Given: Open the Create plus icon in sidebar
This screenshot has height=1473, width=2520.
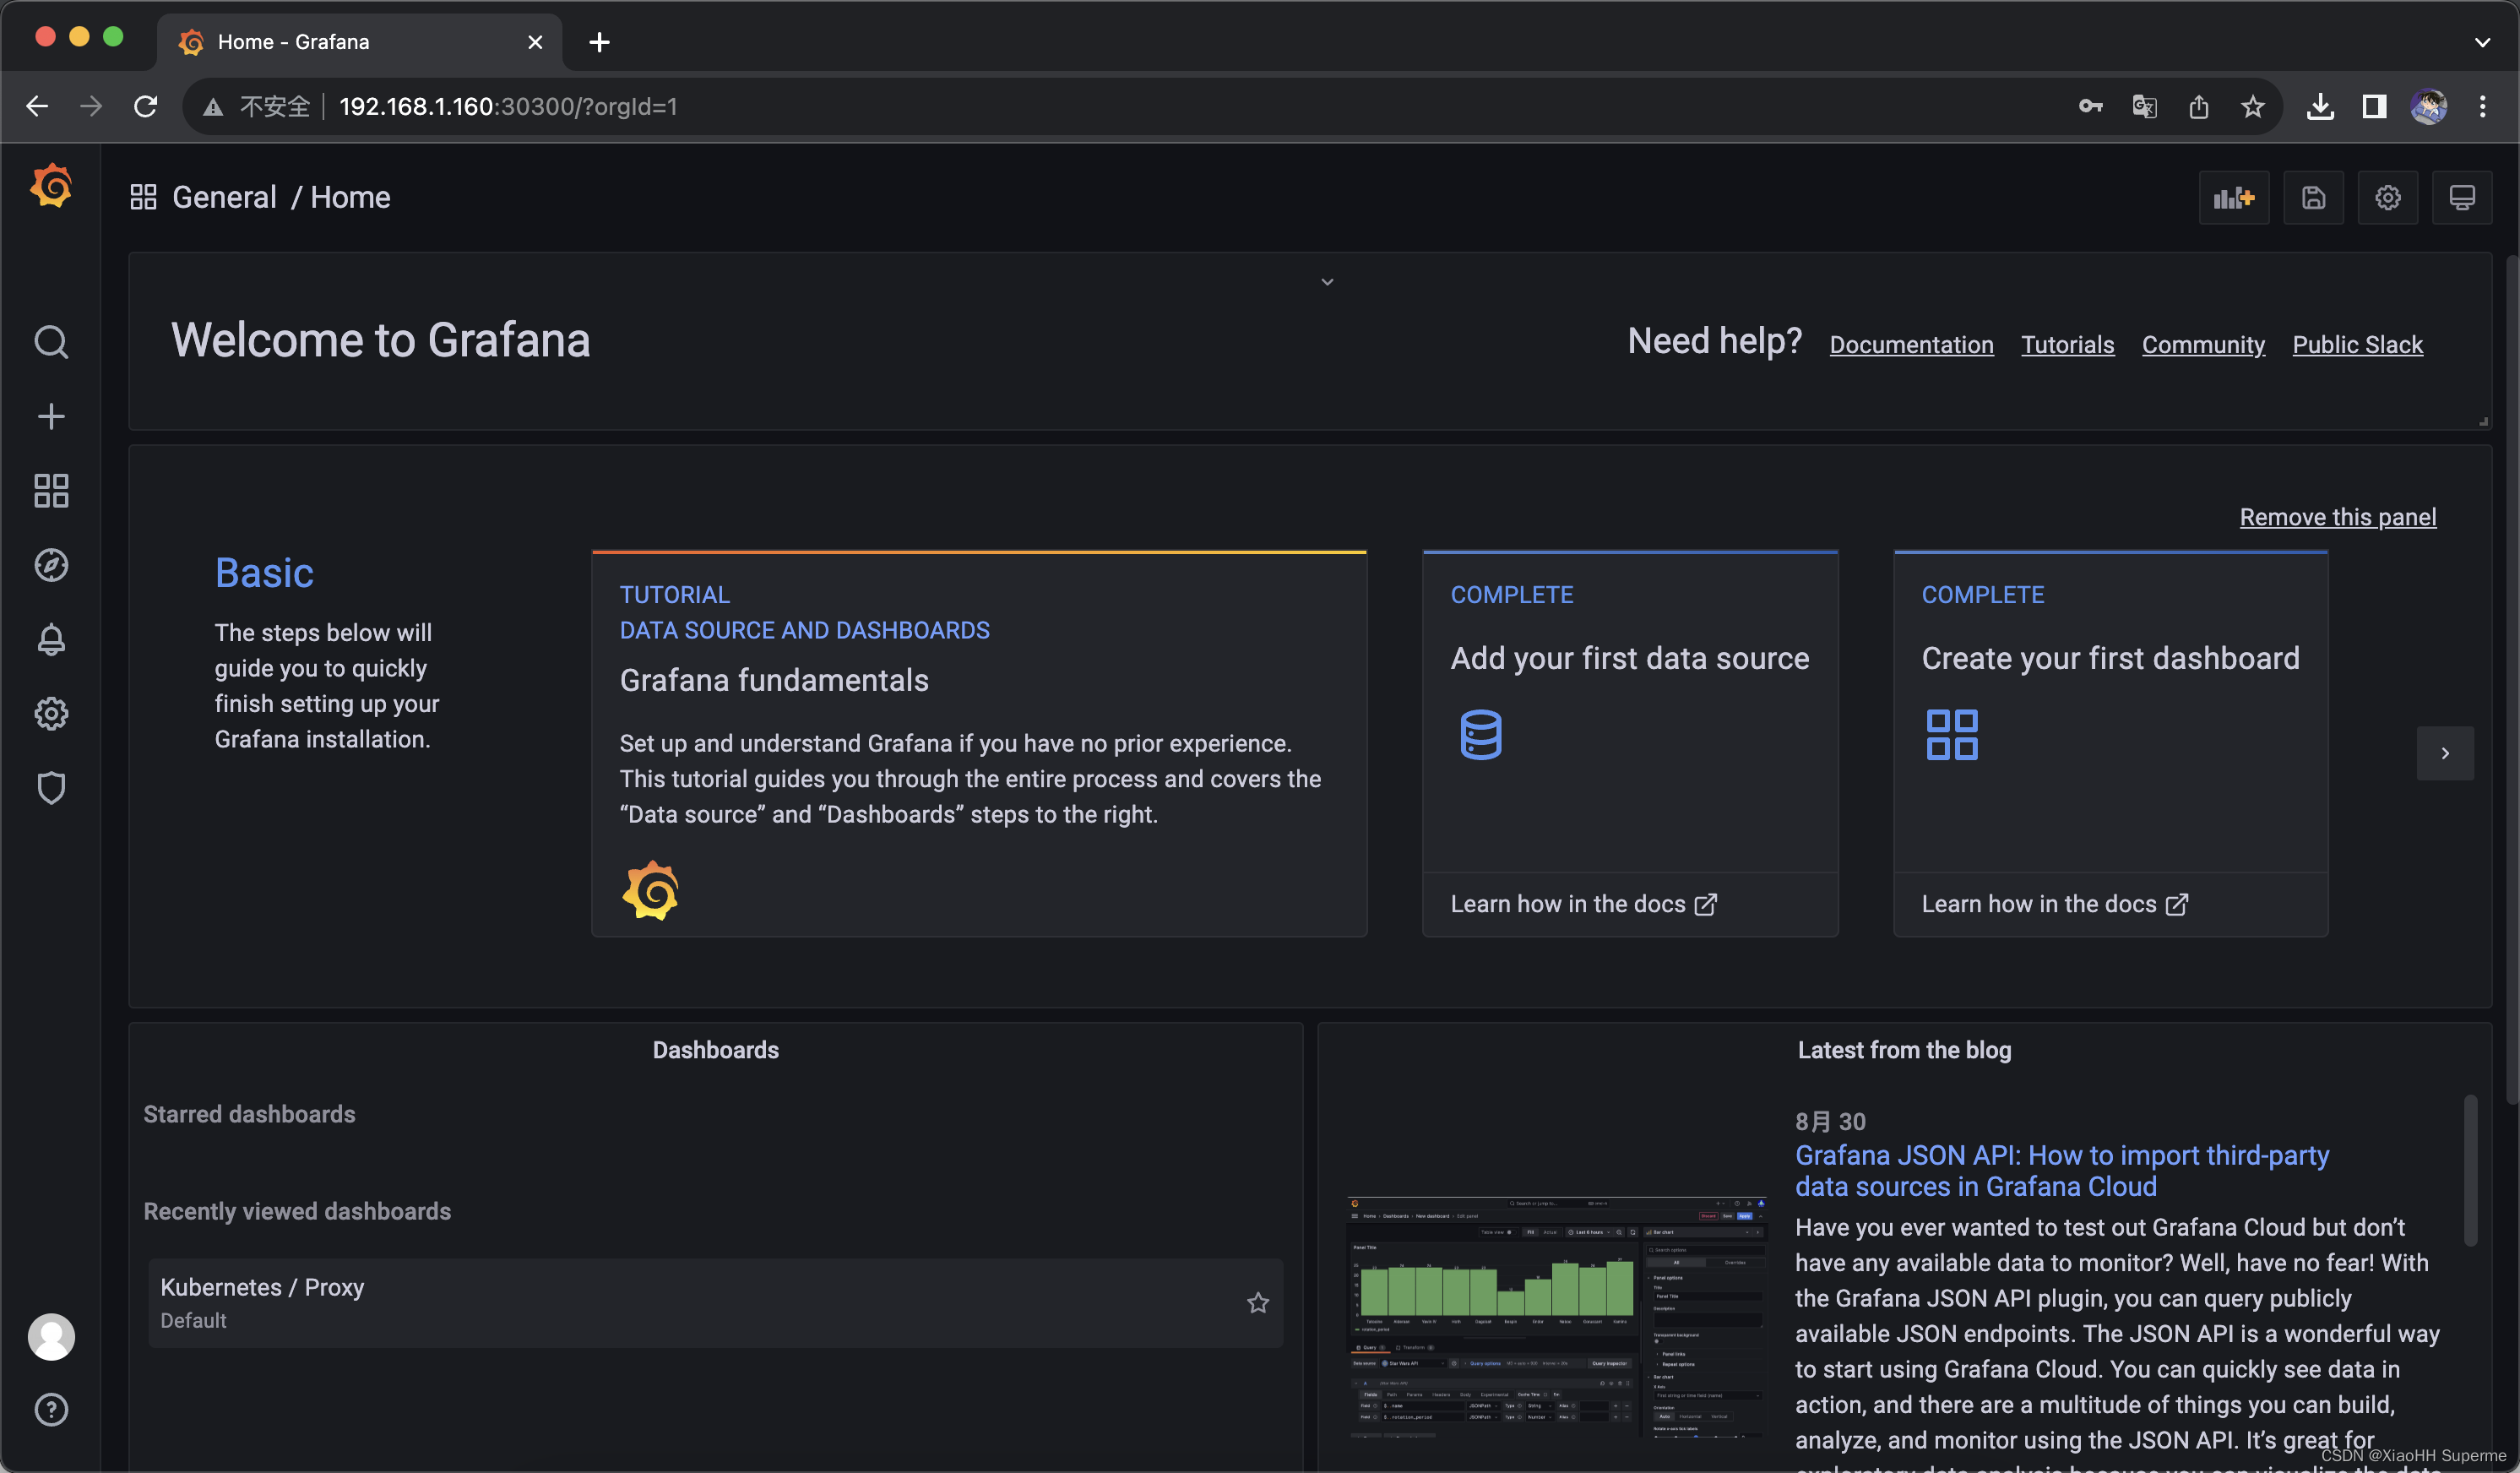Looking at the screenshot, I should point(51,416).
